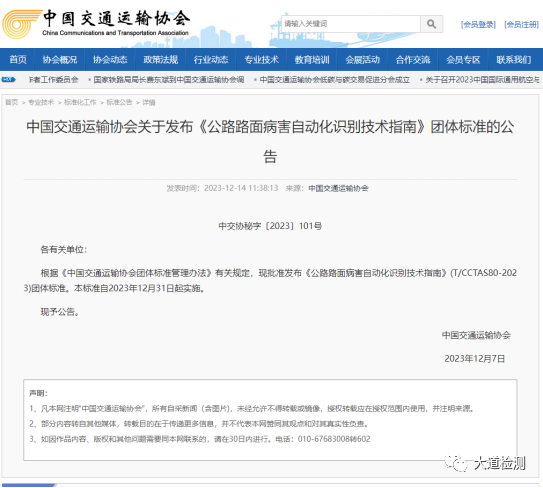Click disclaimer item 2 about 转载自其他媒体
The width and height of the screenshot is (543, 488).
pyautogui.click(x=199, y=424)
